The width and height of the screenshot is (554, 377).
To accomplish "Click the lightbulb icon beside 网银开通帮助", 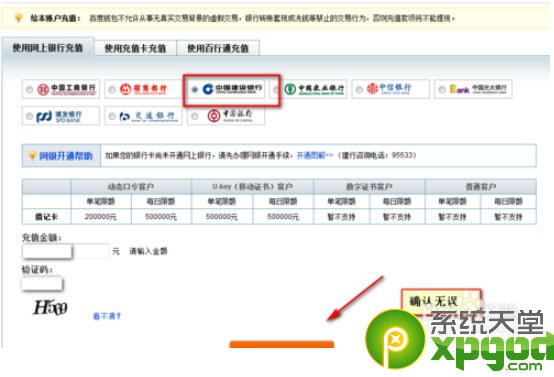I will [32, 155].
